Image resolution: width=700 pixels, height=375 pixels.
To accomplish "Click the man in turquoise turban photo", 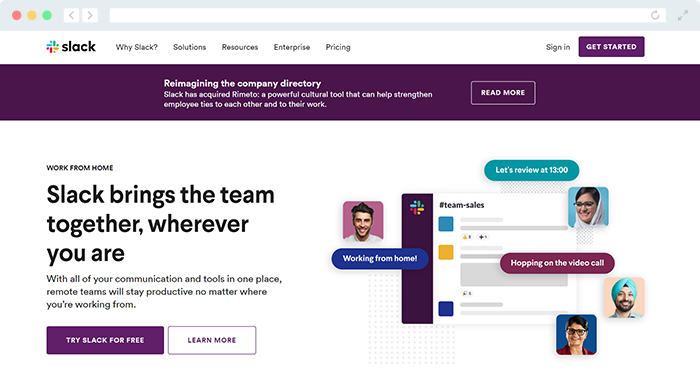I will pos(624,297).
